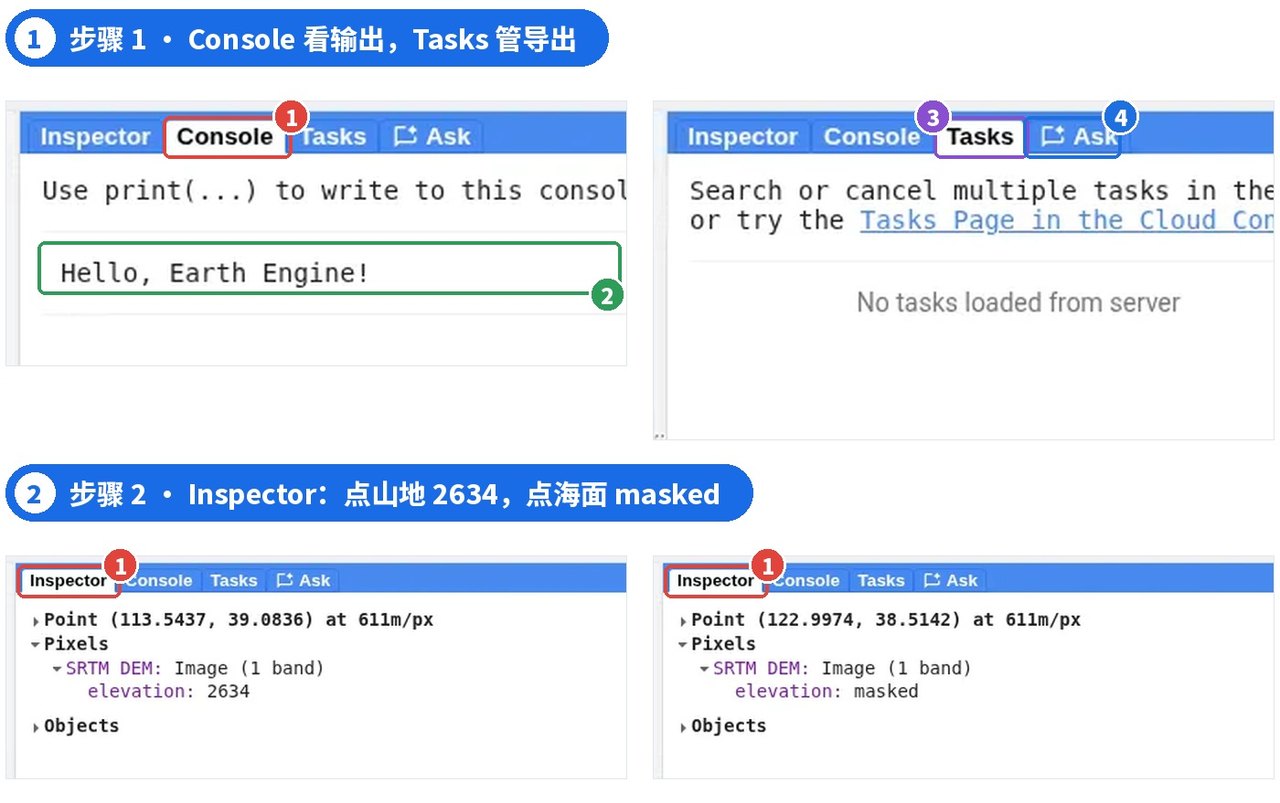1280x803 pixels.
Task: Open Tasks tab in the elevation 2634 panel
Action: coord(234,580)
